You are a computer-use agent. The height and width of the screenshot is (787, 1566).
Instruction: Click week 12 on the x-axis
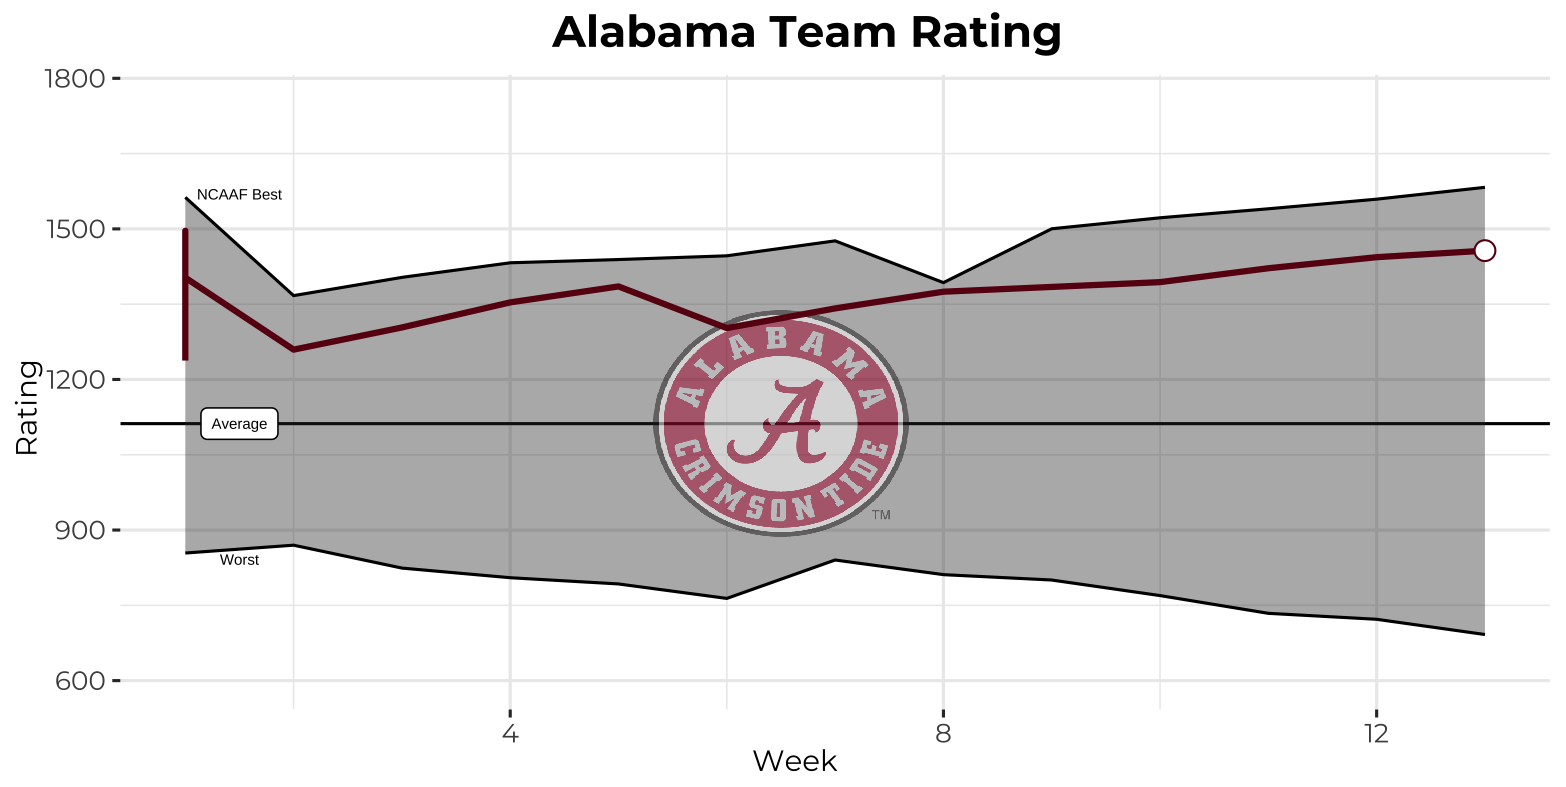pos(1376,733)
